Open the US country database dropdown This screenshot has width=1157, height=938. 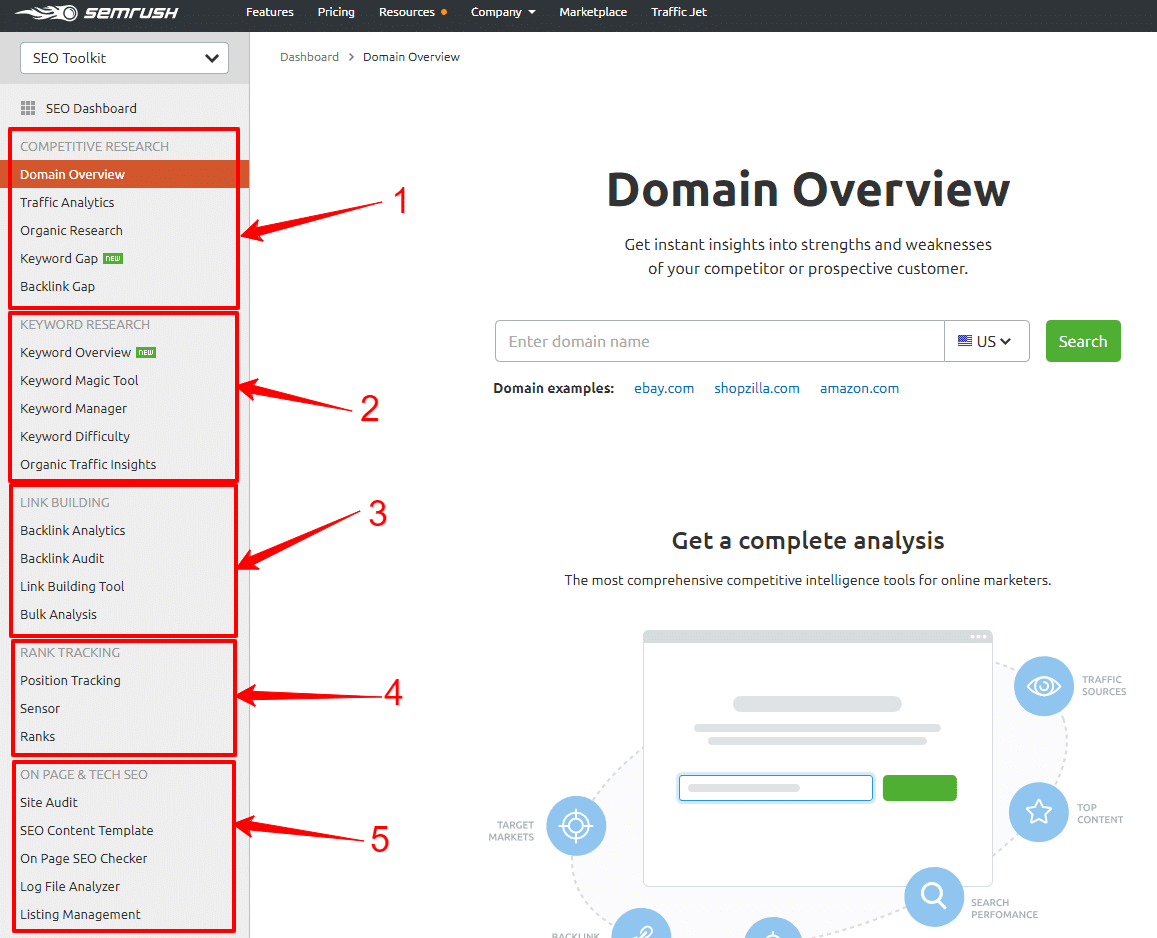tap(987, 341)
